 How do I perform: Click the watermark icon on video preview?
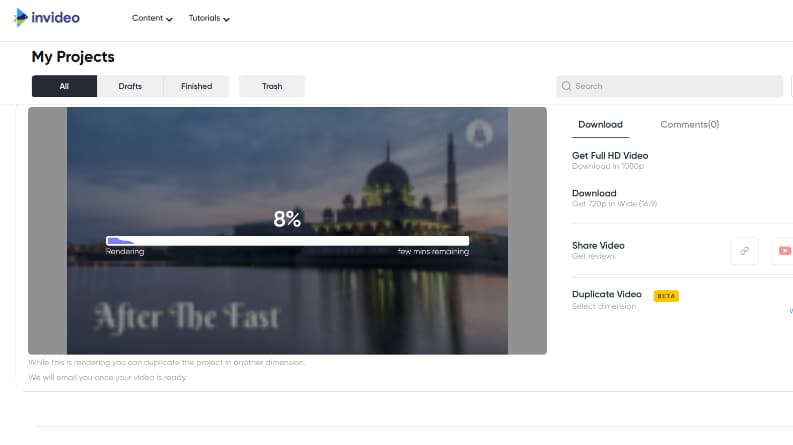tap(479, 134)
